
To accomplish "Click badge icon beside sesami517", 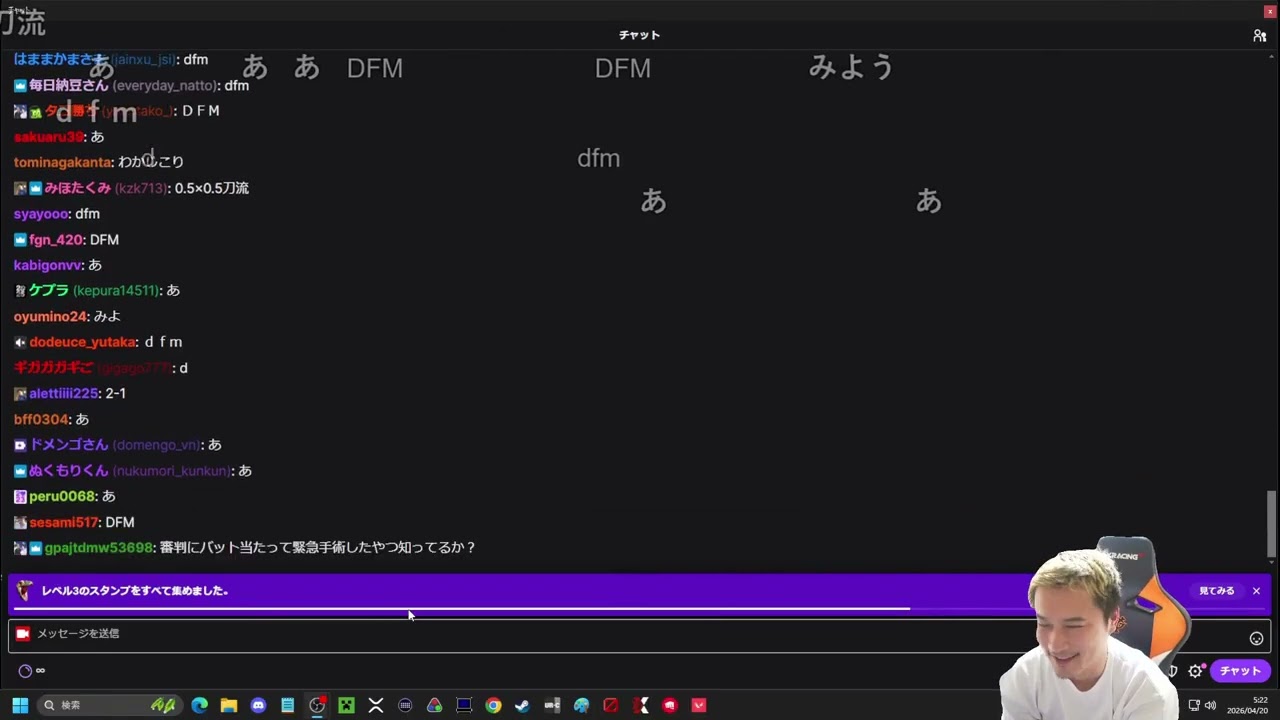I will [x=20, y=522].
